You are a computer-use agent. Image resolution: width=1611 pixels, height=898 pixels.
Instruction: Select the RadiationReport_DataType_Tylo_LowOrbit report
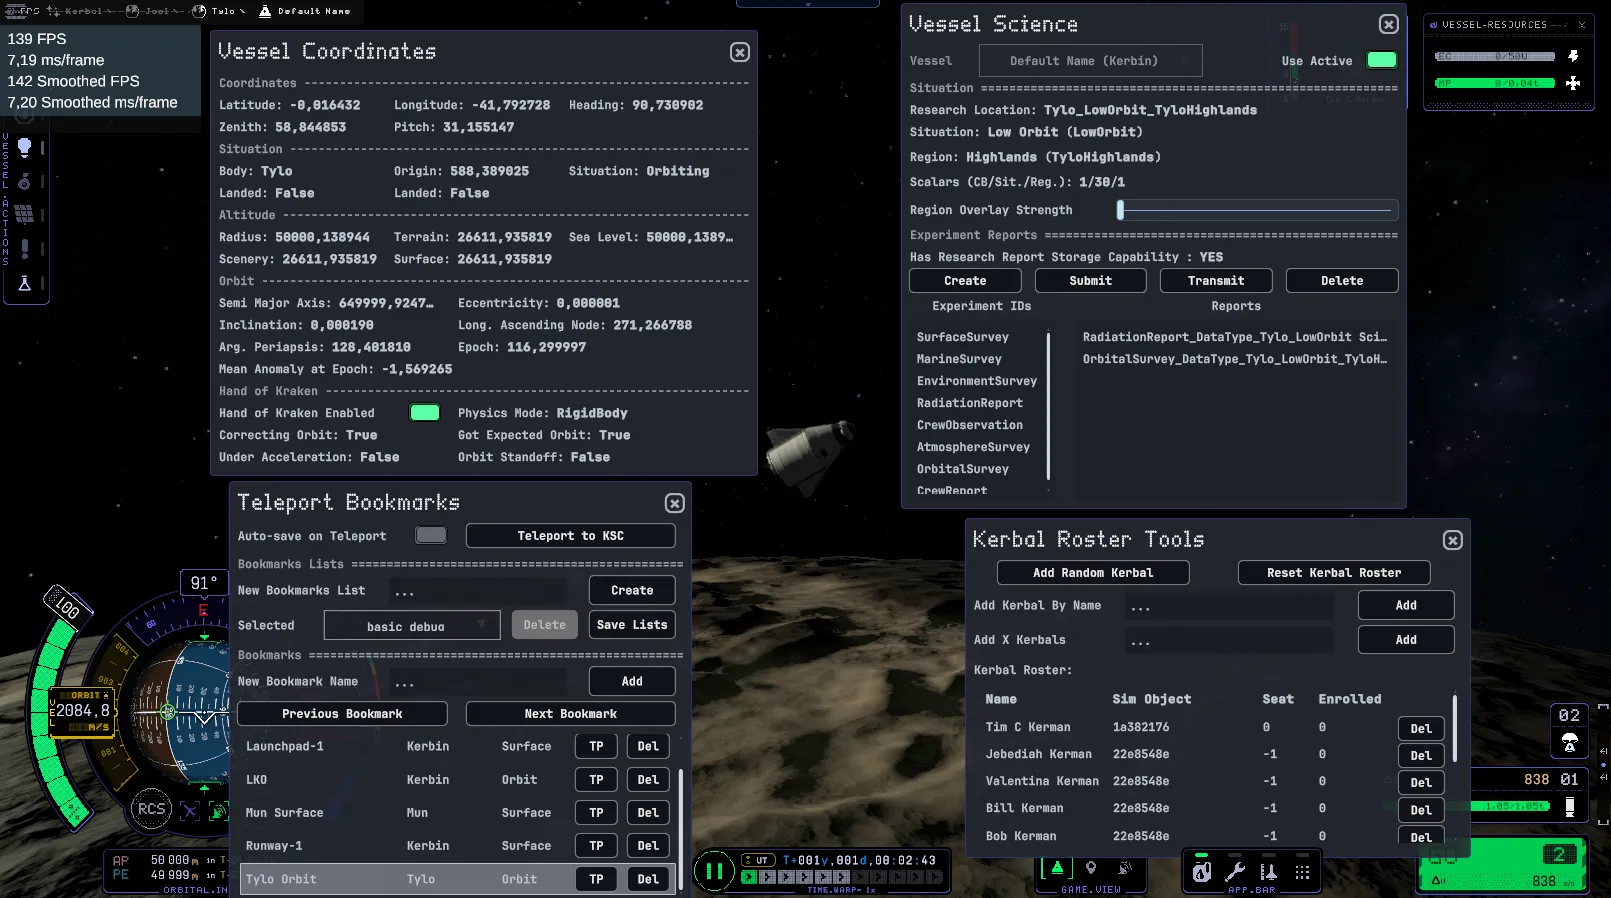tap(1235, 337)
